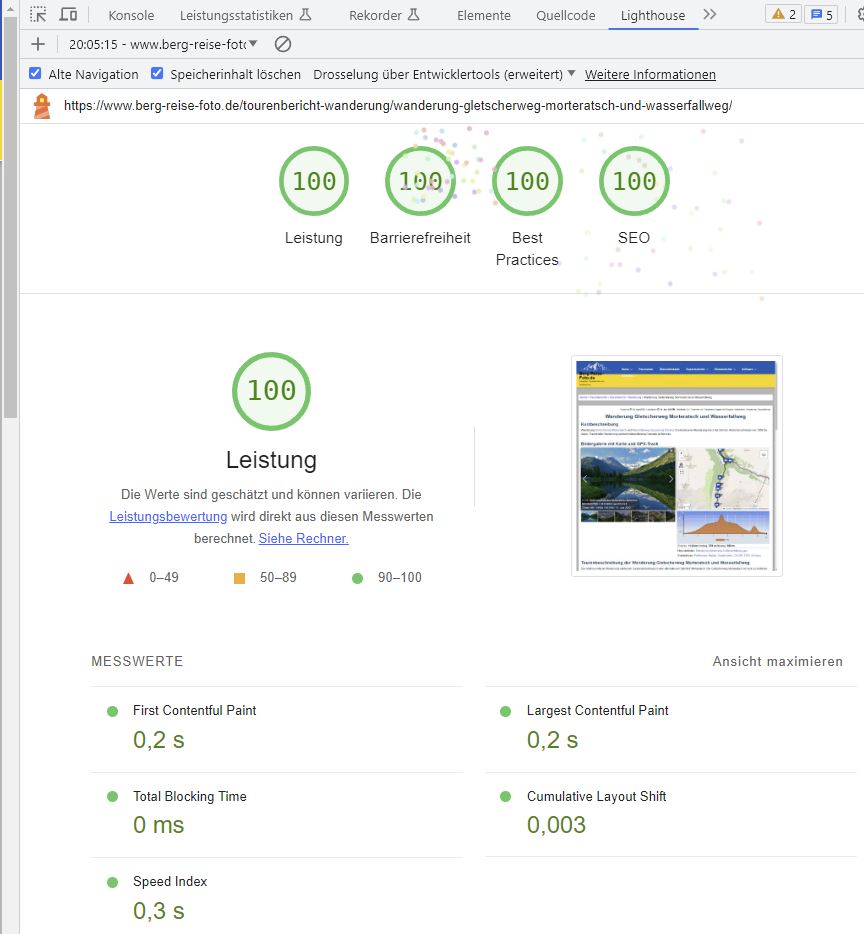
Task: Click the large Leistung 100 gauge
Action: (271, 391)
